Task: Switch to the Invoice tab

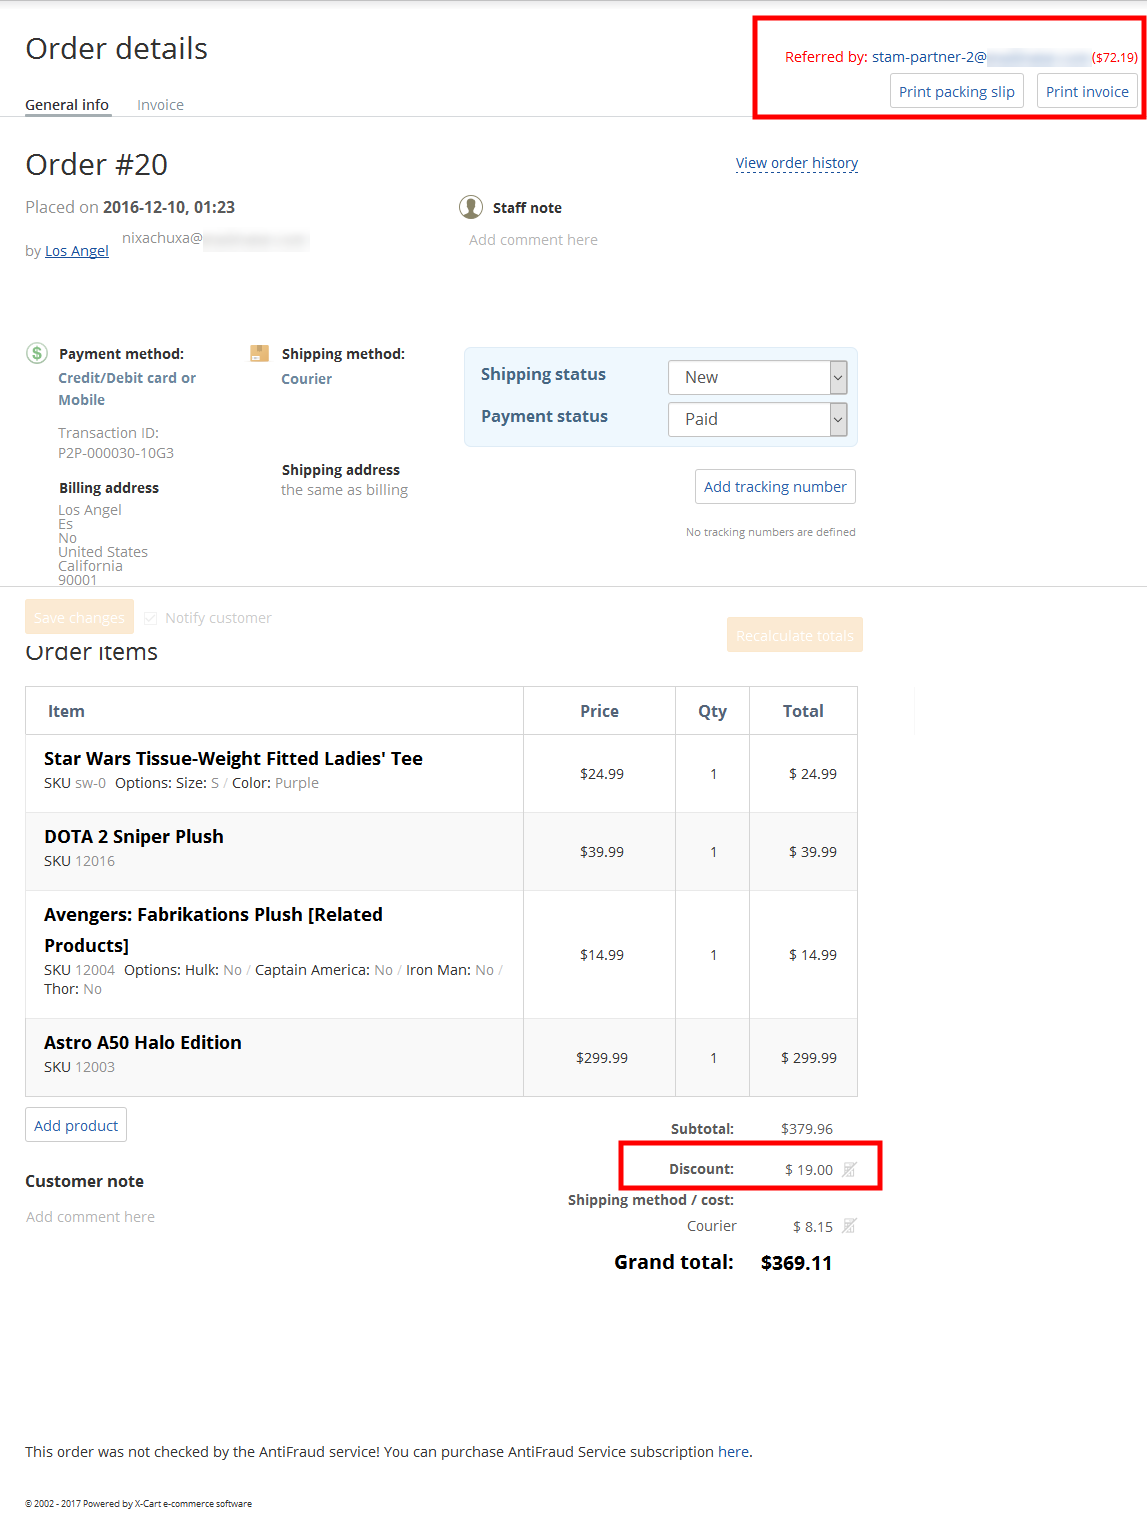Action: point(160,105)
